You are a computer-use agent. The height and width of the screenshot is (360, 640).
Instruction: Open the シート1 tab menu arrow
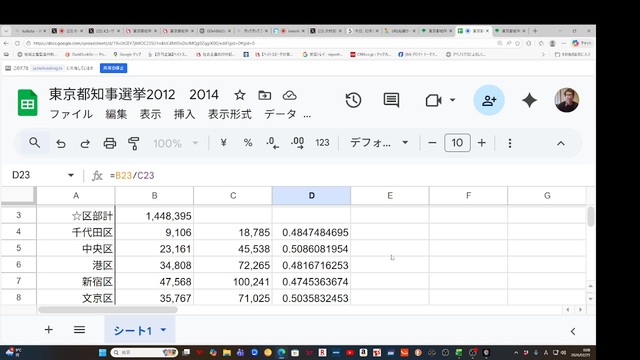[163, 329]
